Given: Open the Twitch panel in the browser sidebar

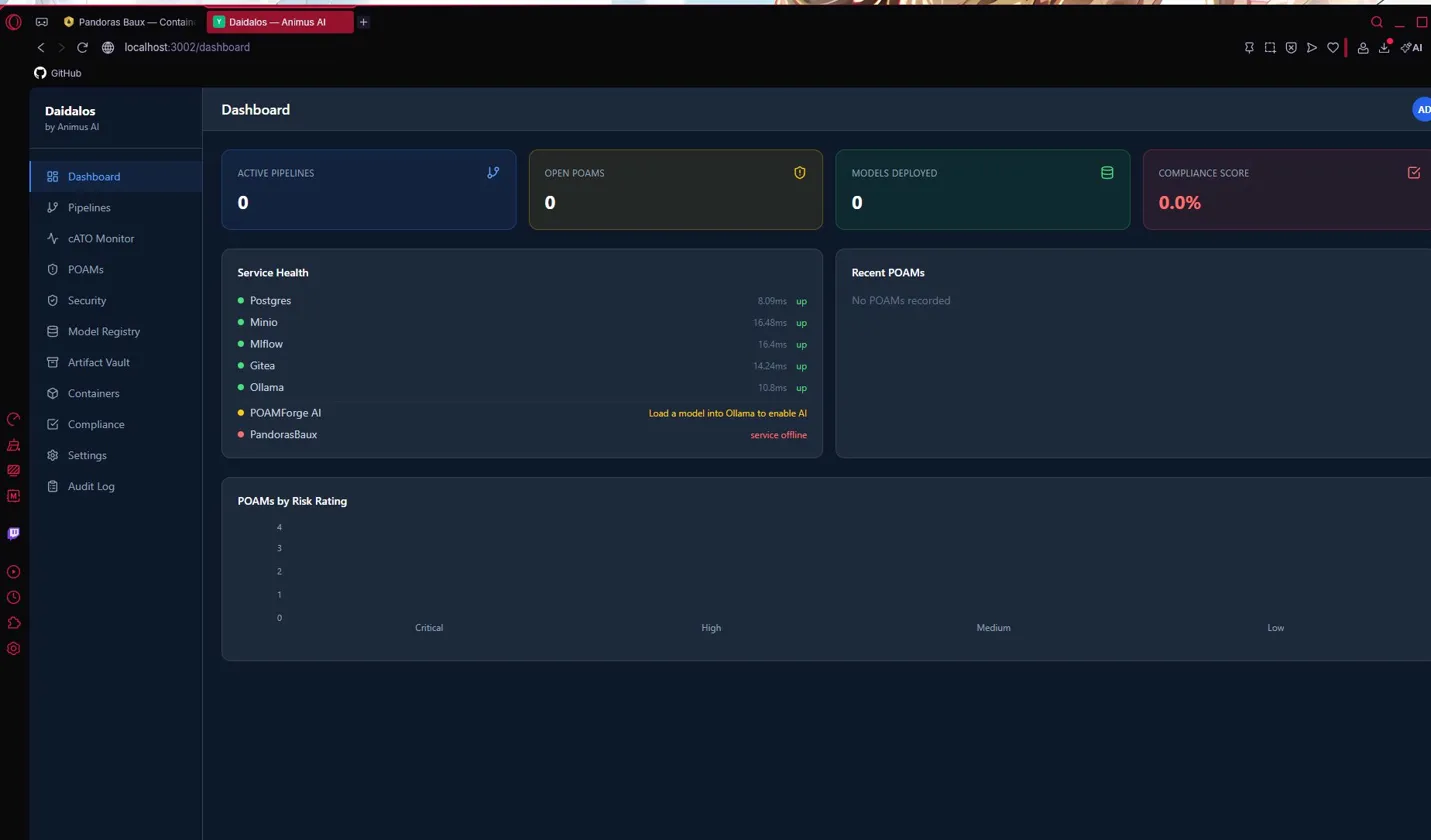Looking at the screenshot, I should [13, 533].
